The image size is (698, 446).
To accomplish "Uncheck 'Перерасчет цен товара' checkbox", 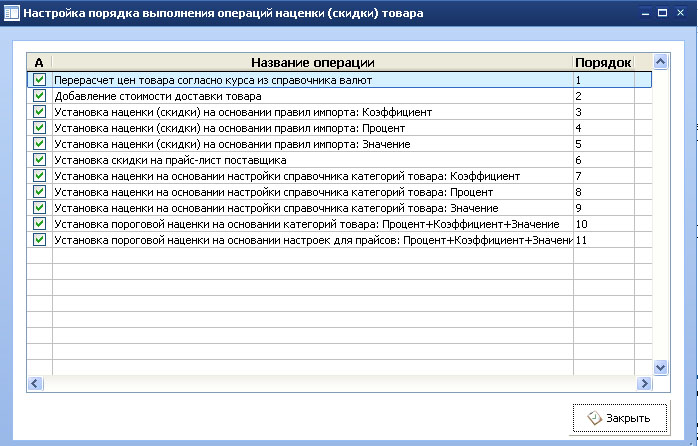I will (x=39, y=80).
